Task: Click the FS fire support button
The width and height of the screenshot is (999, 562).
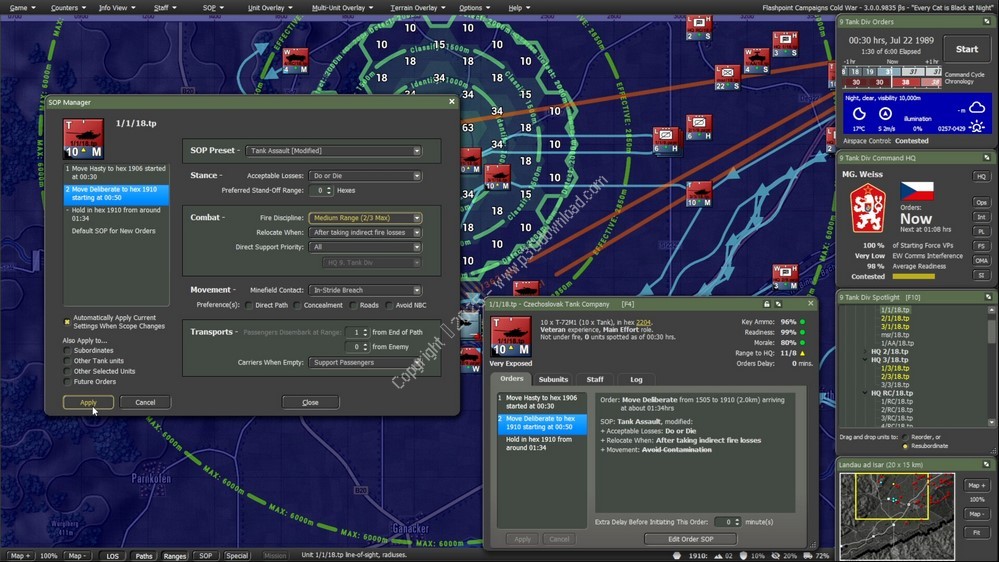Action: [x=981, y=245]
